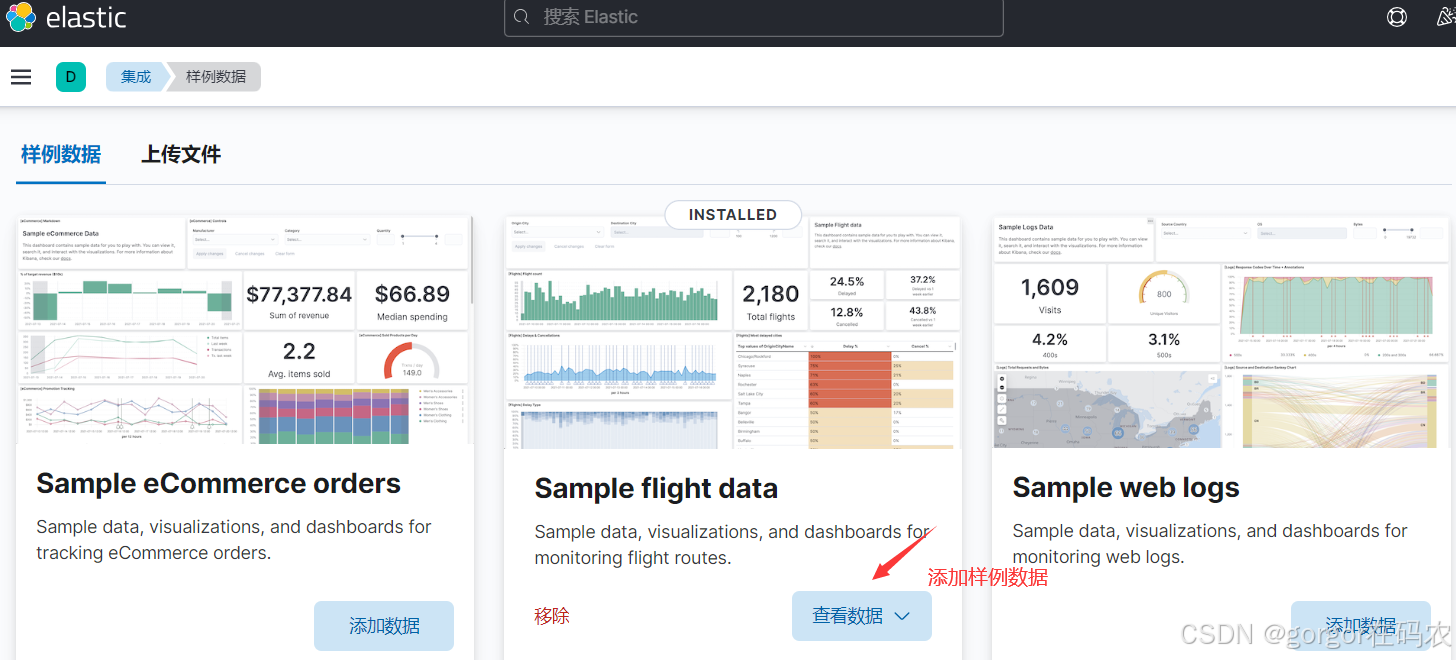Click the Elastic logo
This screenshot has width=1456, height=660.
click(66, 17)
